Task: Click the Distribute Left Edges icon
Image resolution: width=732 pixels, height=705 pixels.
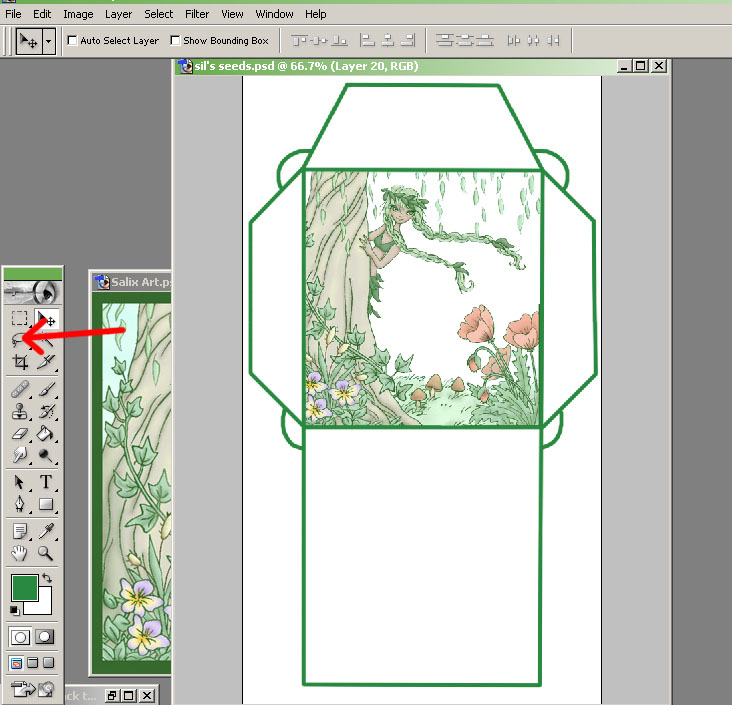Action: pyautogui.click(x=513, y=41)
